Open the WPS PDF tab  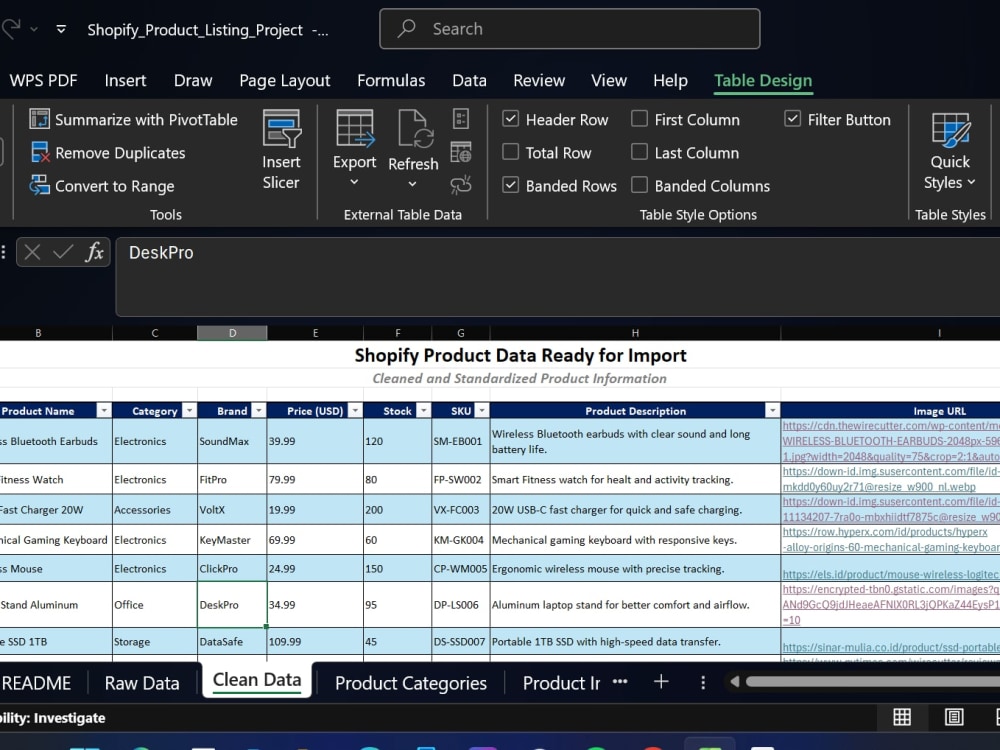pyautogui.click(x=43, y=80)
